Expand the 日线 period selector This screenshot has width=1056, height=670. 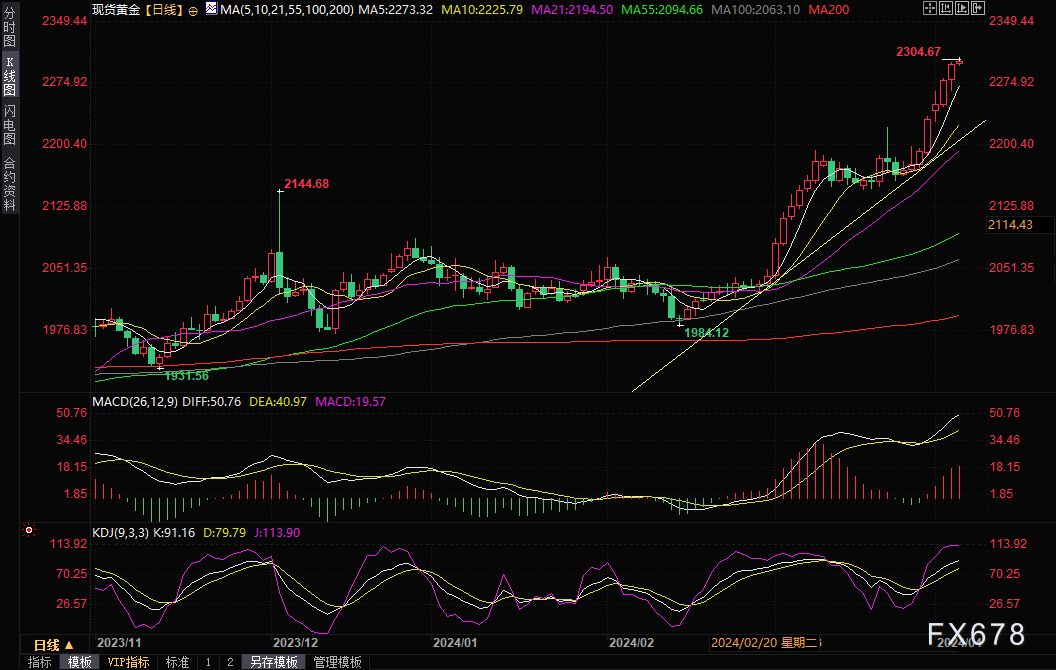coord(54,644)
